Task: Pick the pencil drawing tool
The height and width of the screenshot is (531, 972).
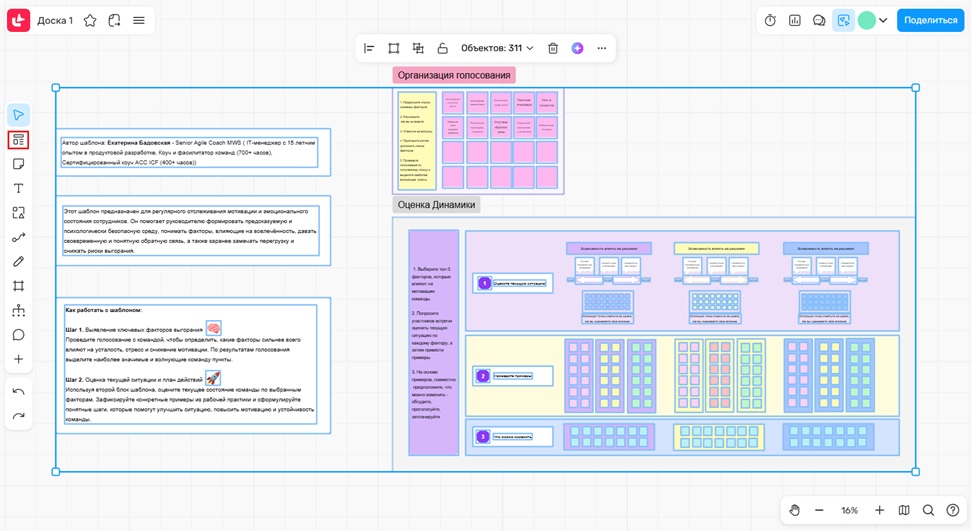Action: pos(18,261)
